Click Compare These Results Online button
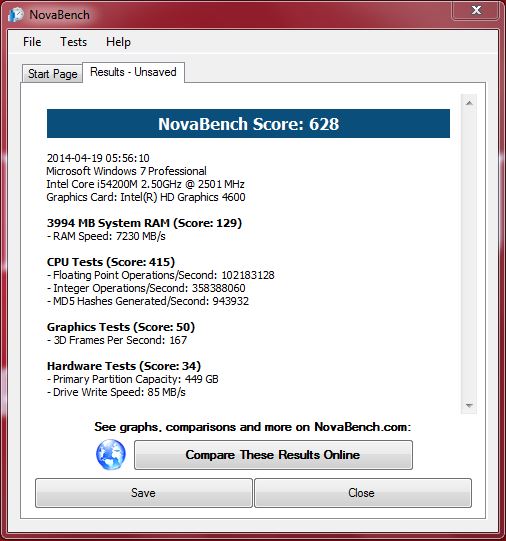Image resolution: width=506 pixels, height=541 pixels. pos(273,455)
